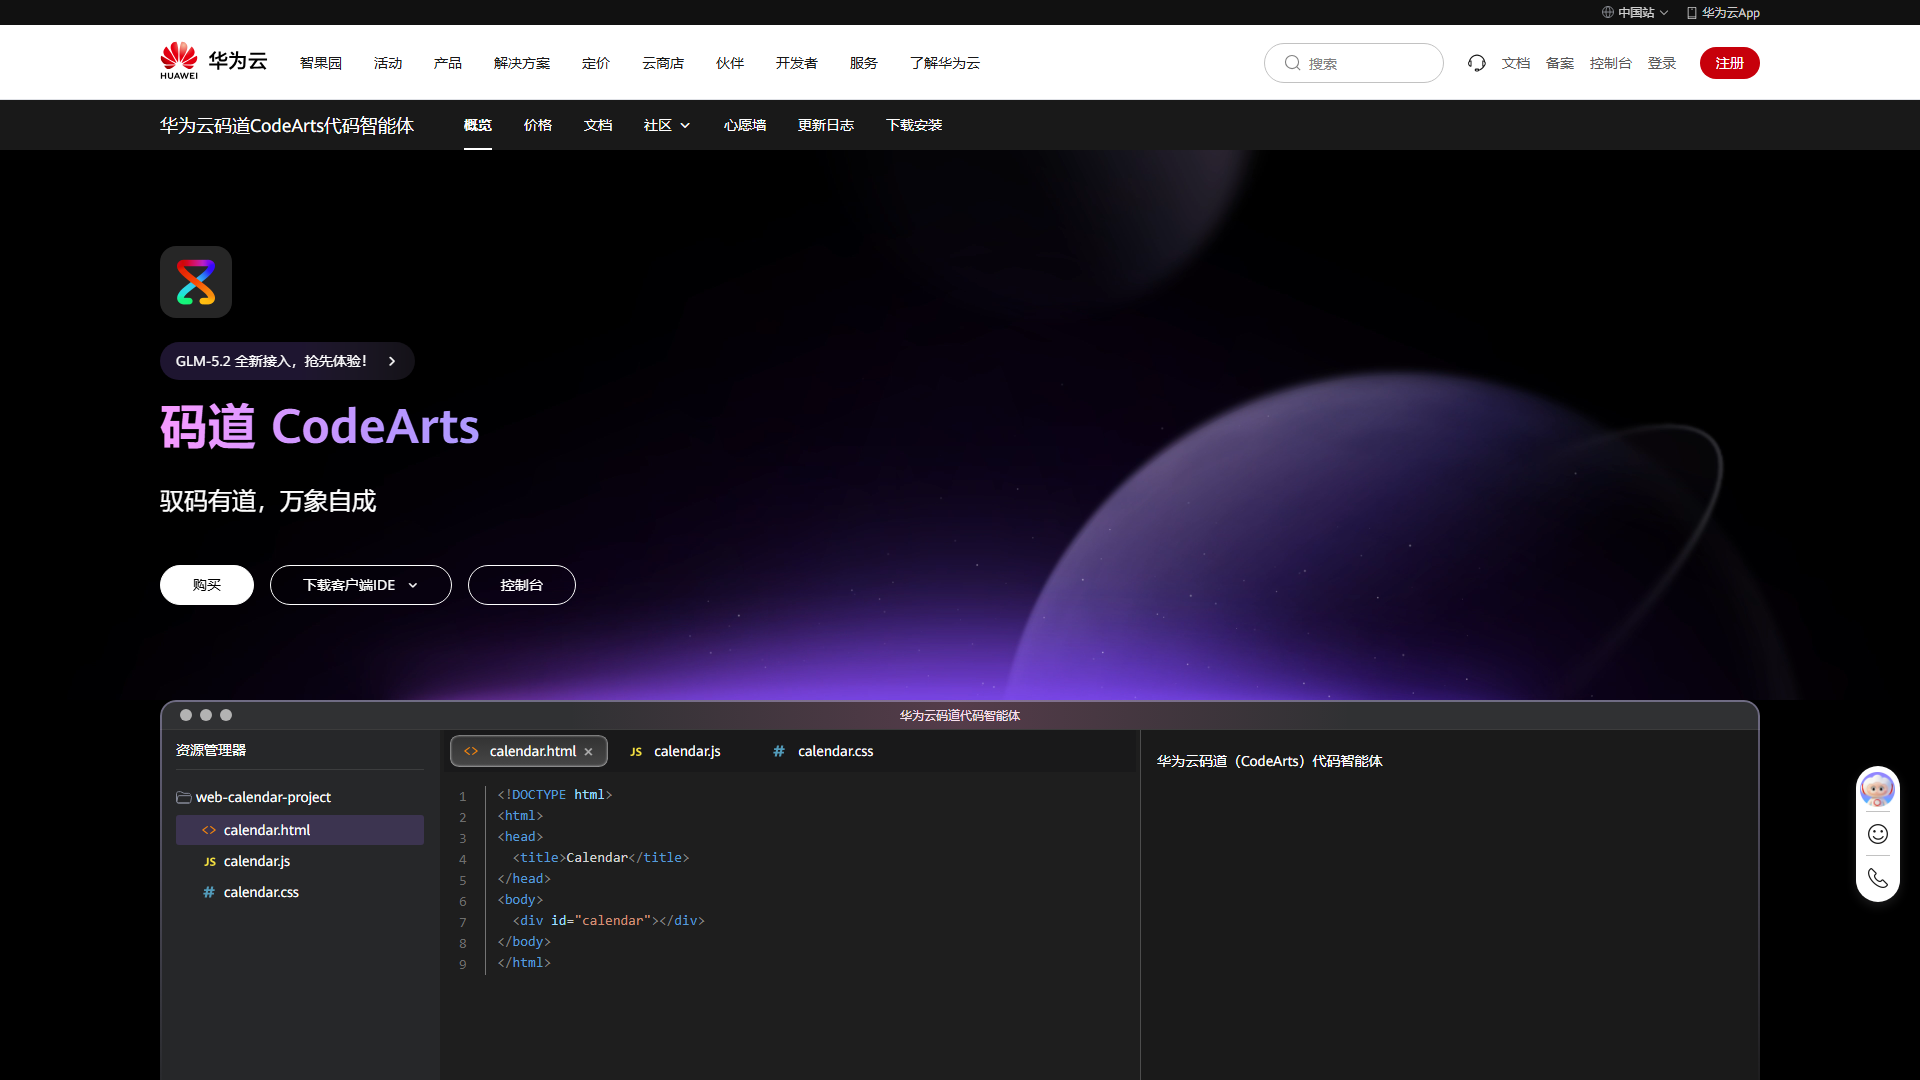
Task: Open 文档 link in top header
Action: point(1516,63)
